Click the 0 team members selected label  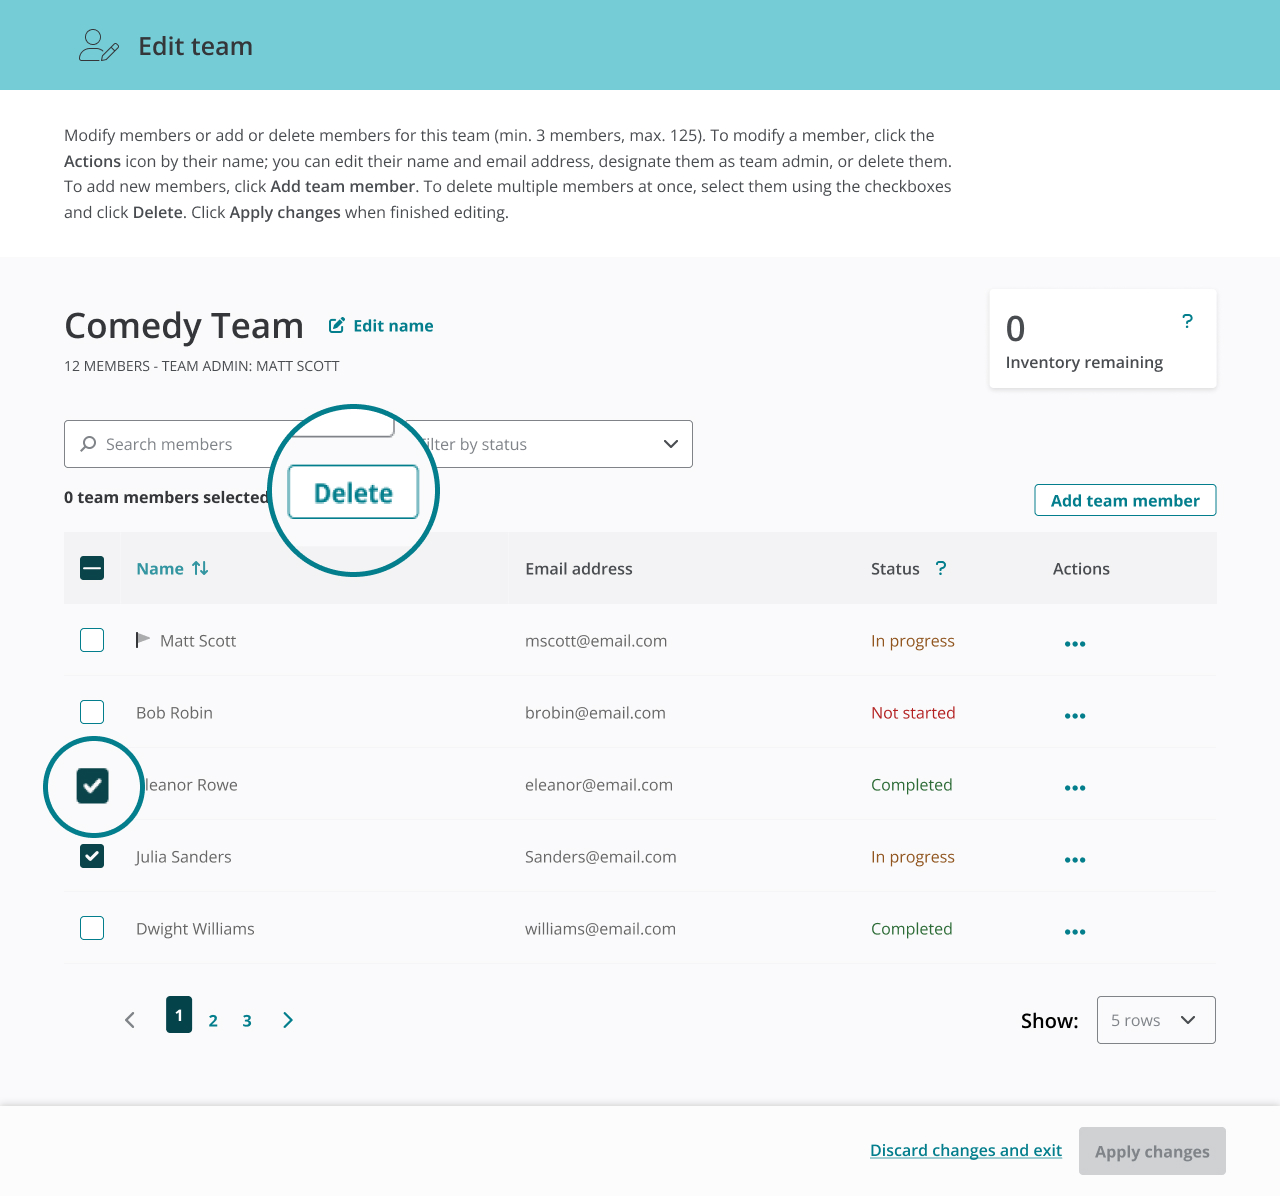(166, 497)
